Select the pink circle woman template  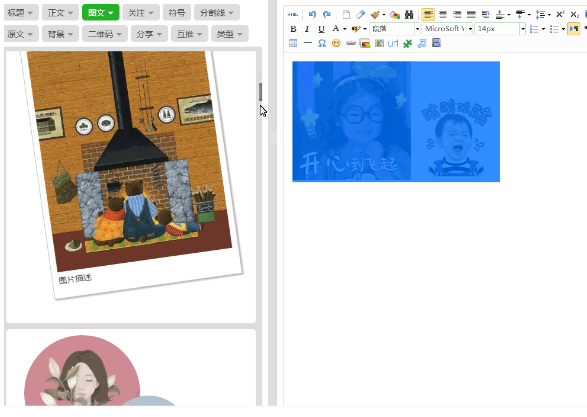[131, 368]
